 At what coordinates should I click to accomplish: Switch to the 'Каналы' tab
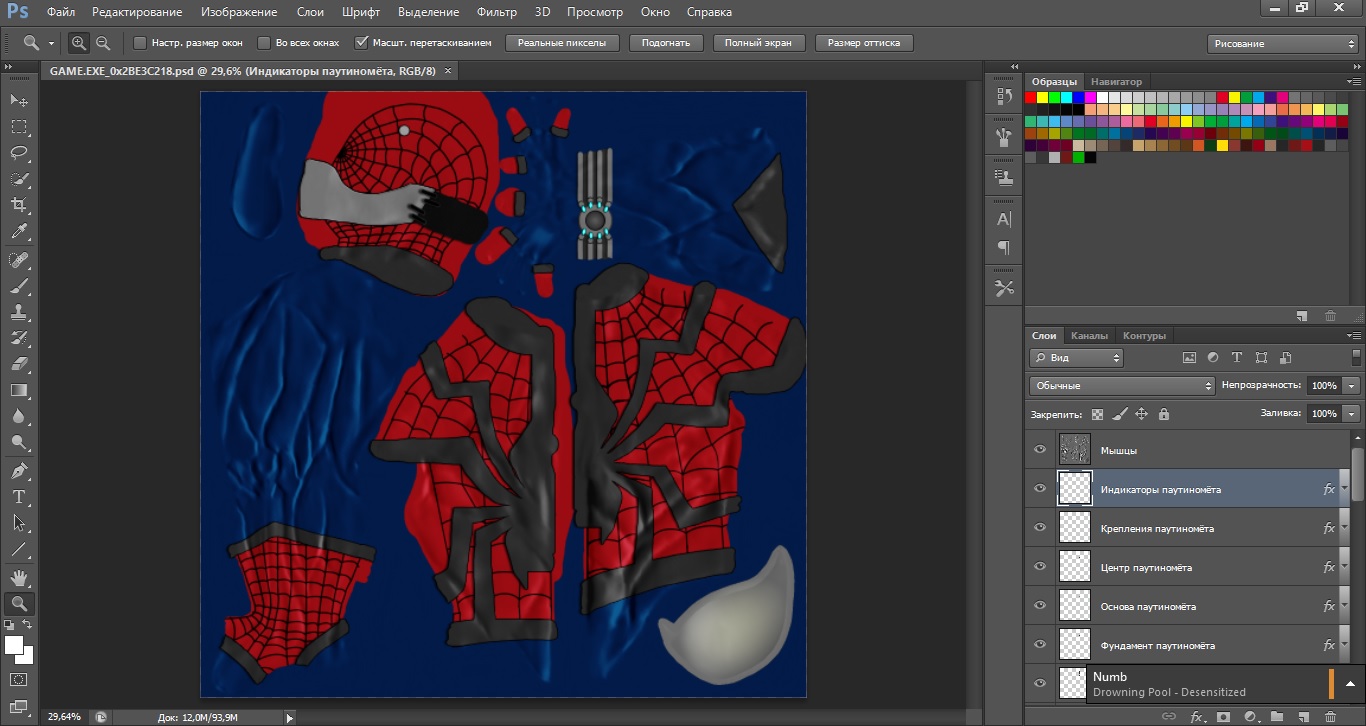(x=1088, y=336)
